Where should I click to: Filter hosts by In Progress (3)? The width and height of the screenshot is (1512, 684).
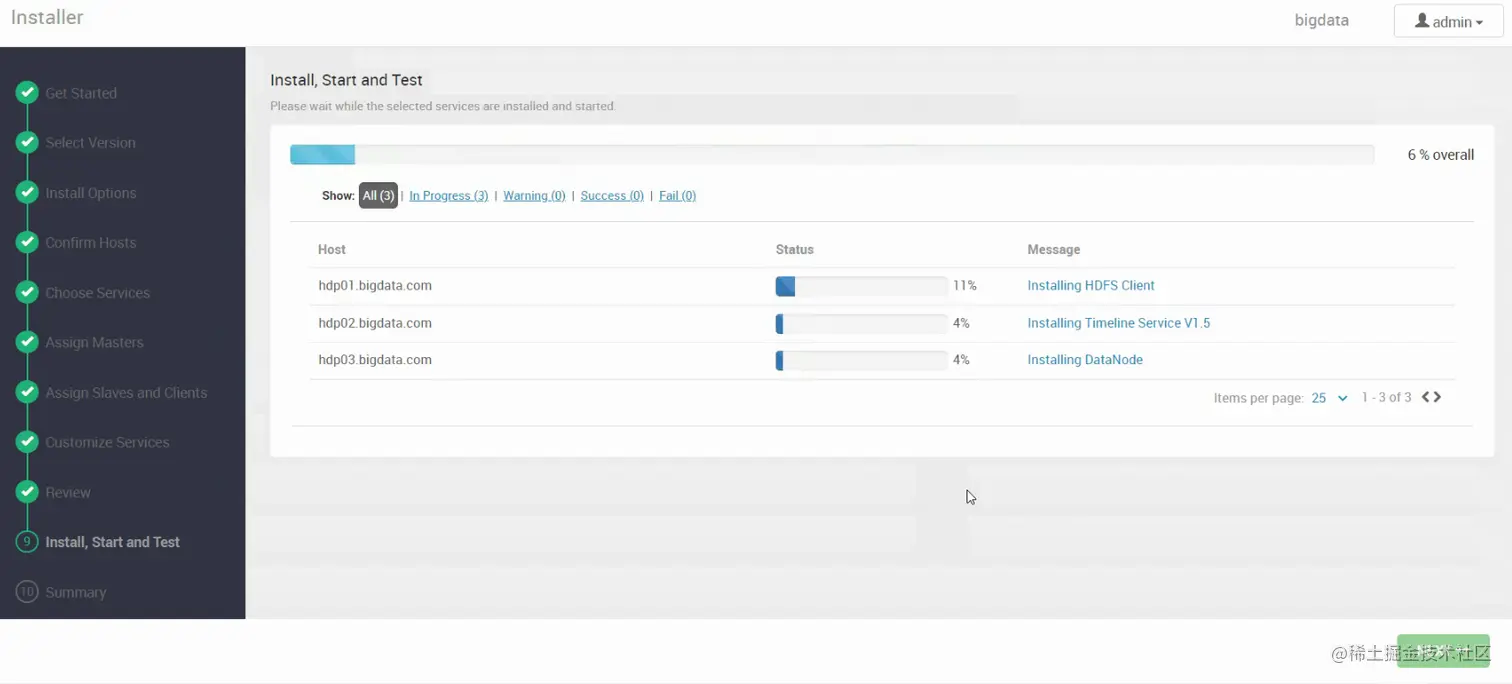pyautogui.click(x=449, y=196)
